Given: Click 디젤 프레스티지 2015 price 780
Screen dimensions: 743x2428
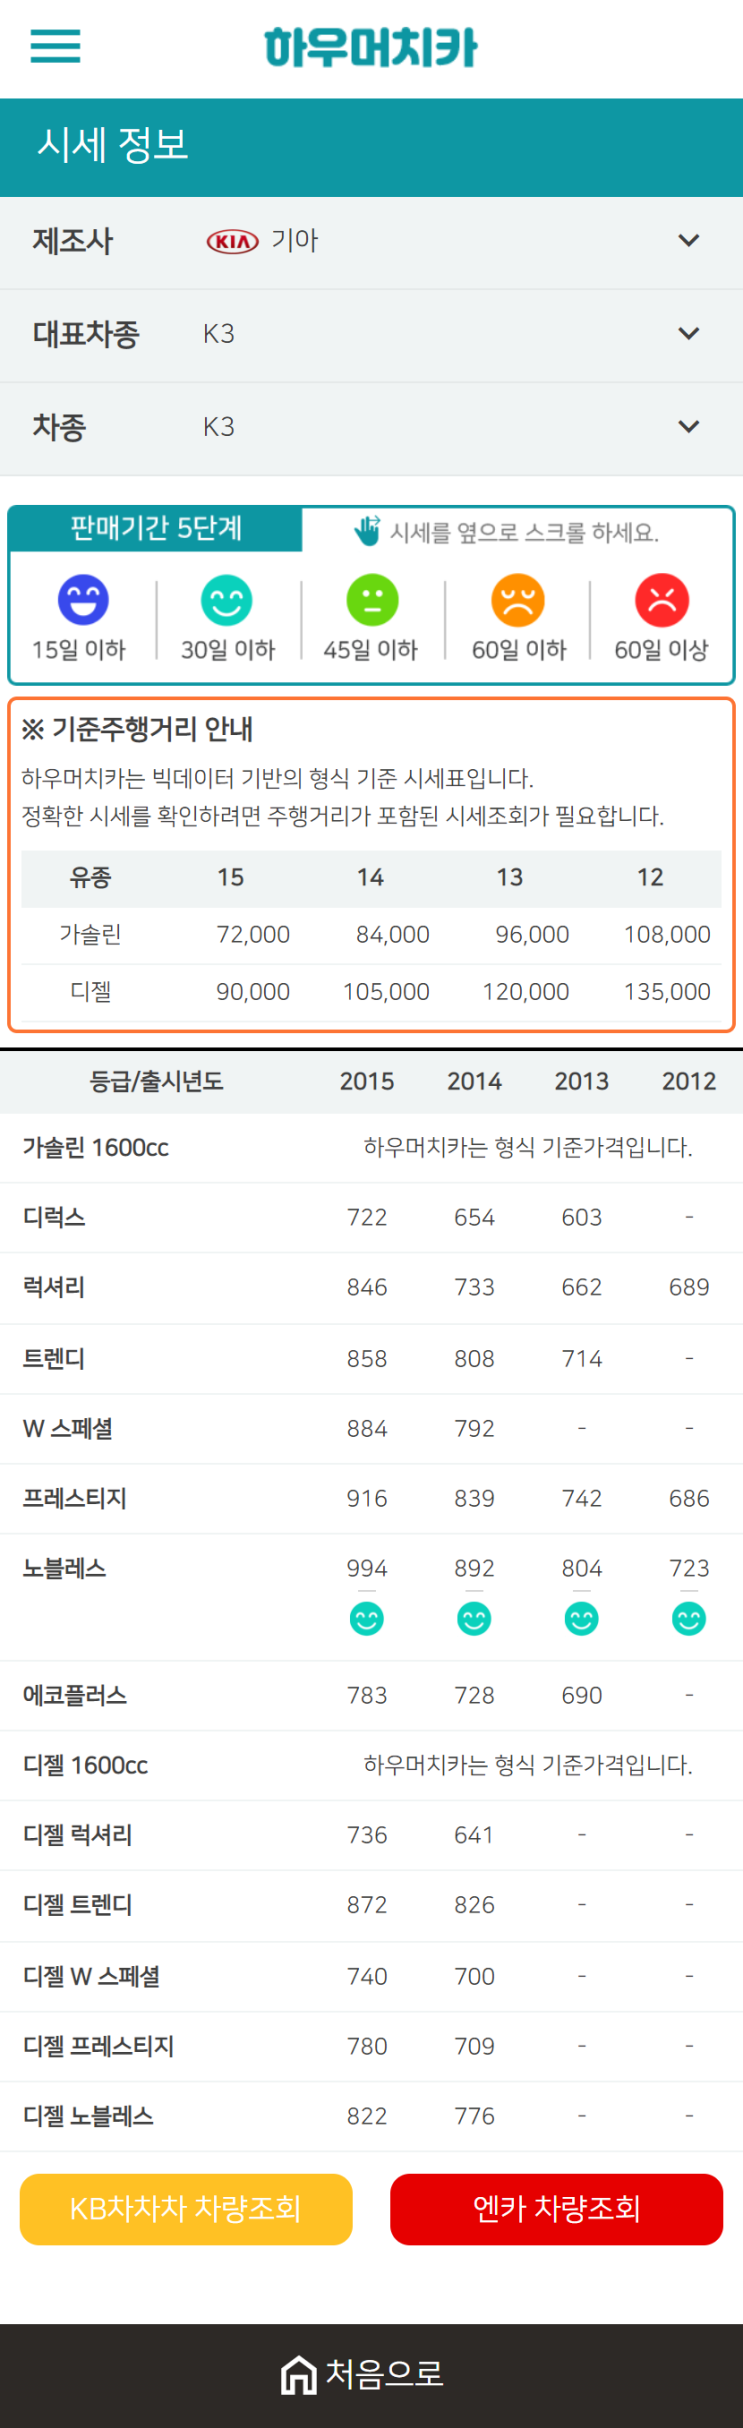Looking at the screenshot, I should [367, 2047].
